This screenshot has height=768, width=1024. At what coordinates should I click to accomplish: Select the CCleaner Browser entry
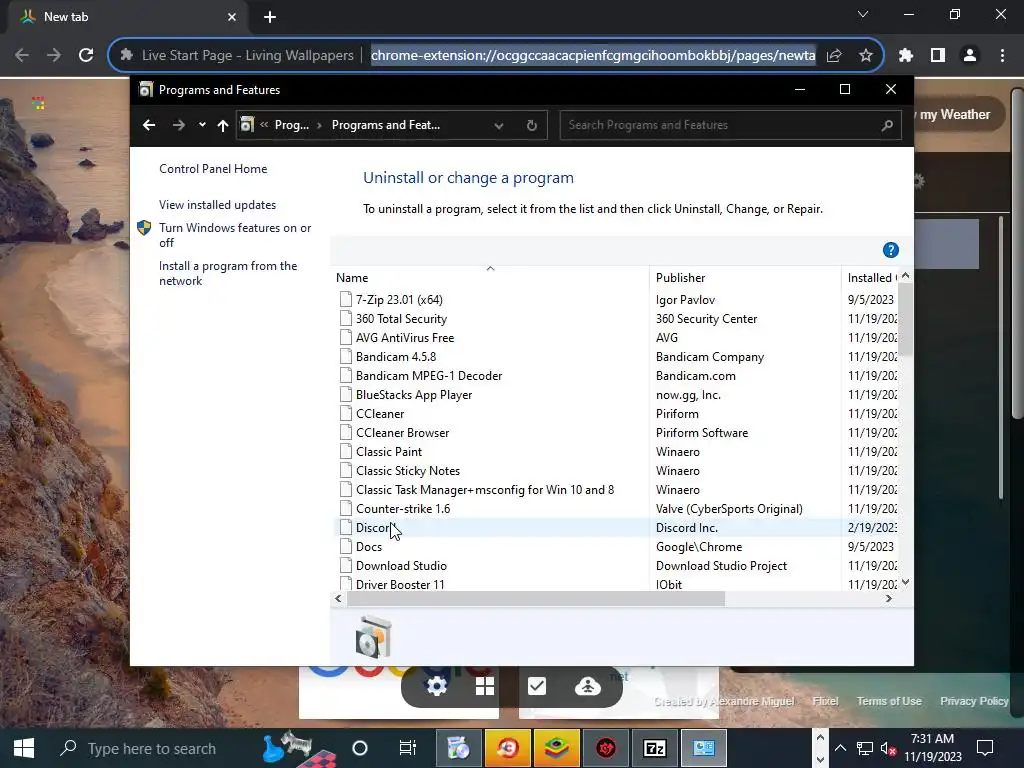point(402,432)
